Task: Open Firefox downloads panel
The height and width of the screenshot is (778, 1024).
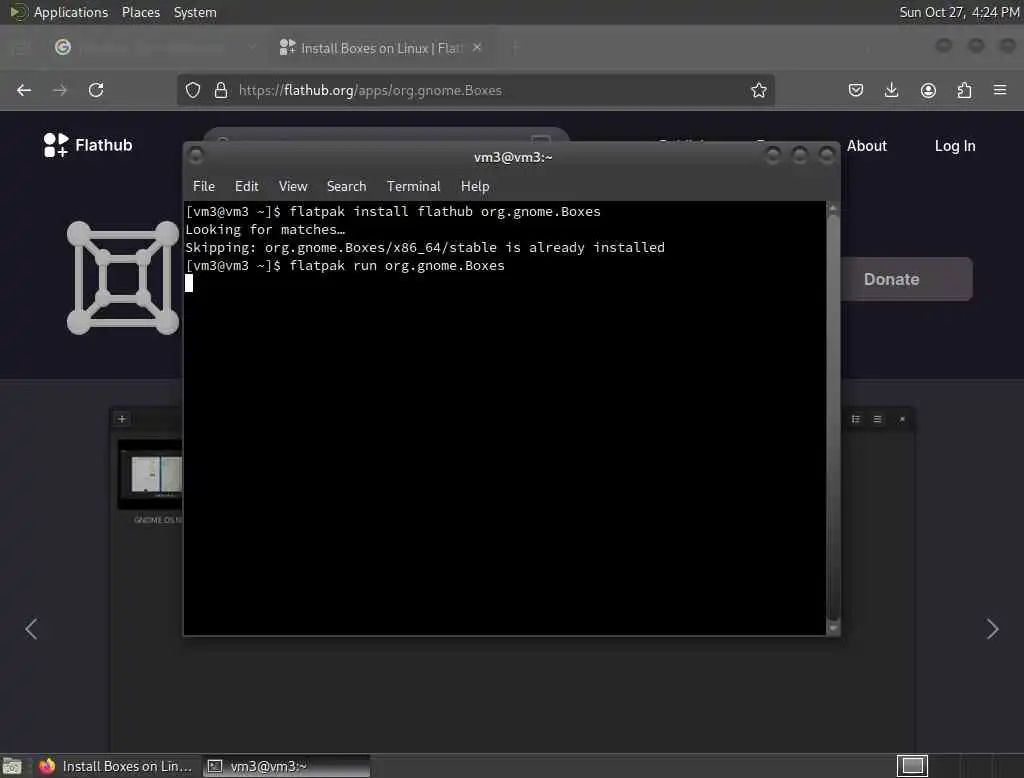Action: 891,90
